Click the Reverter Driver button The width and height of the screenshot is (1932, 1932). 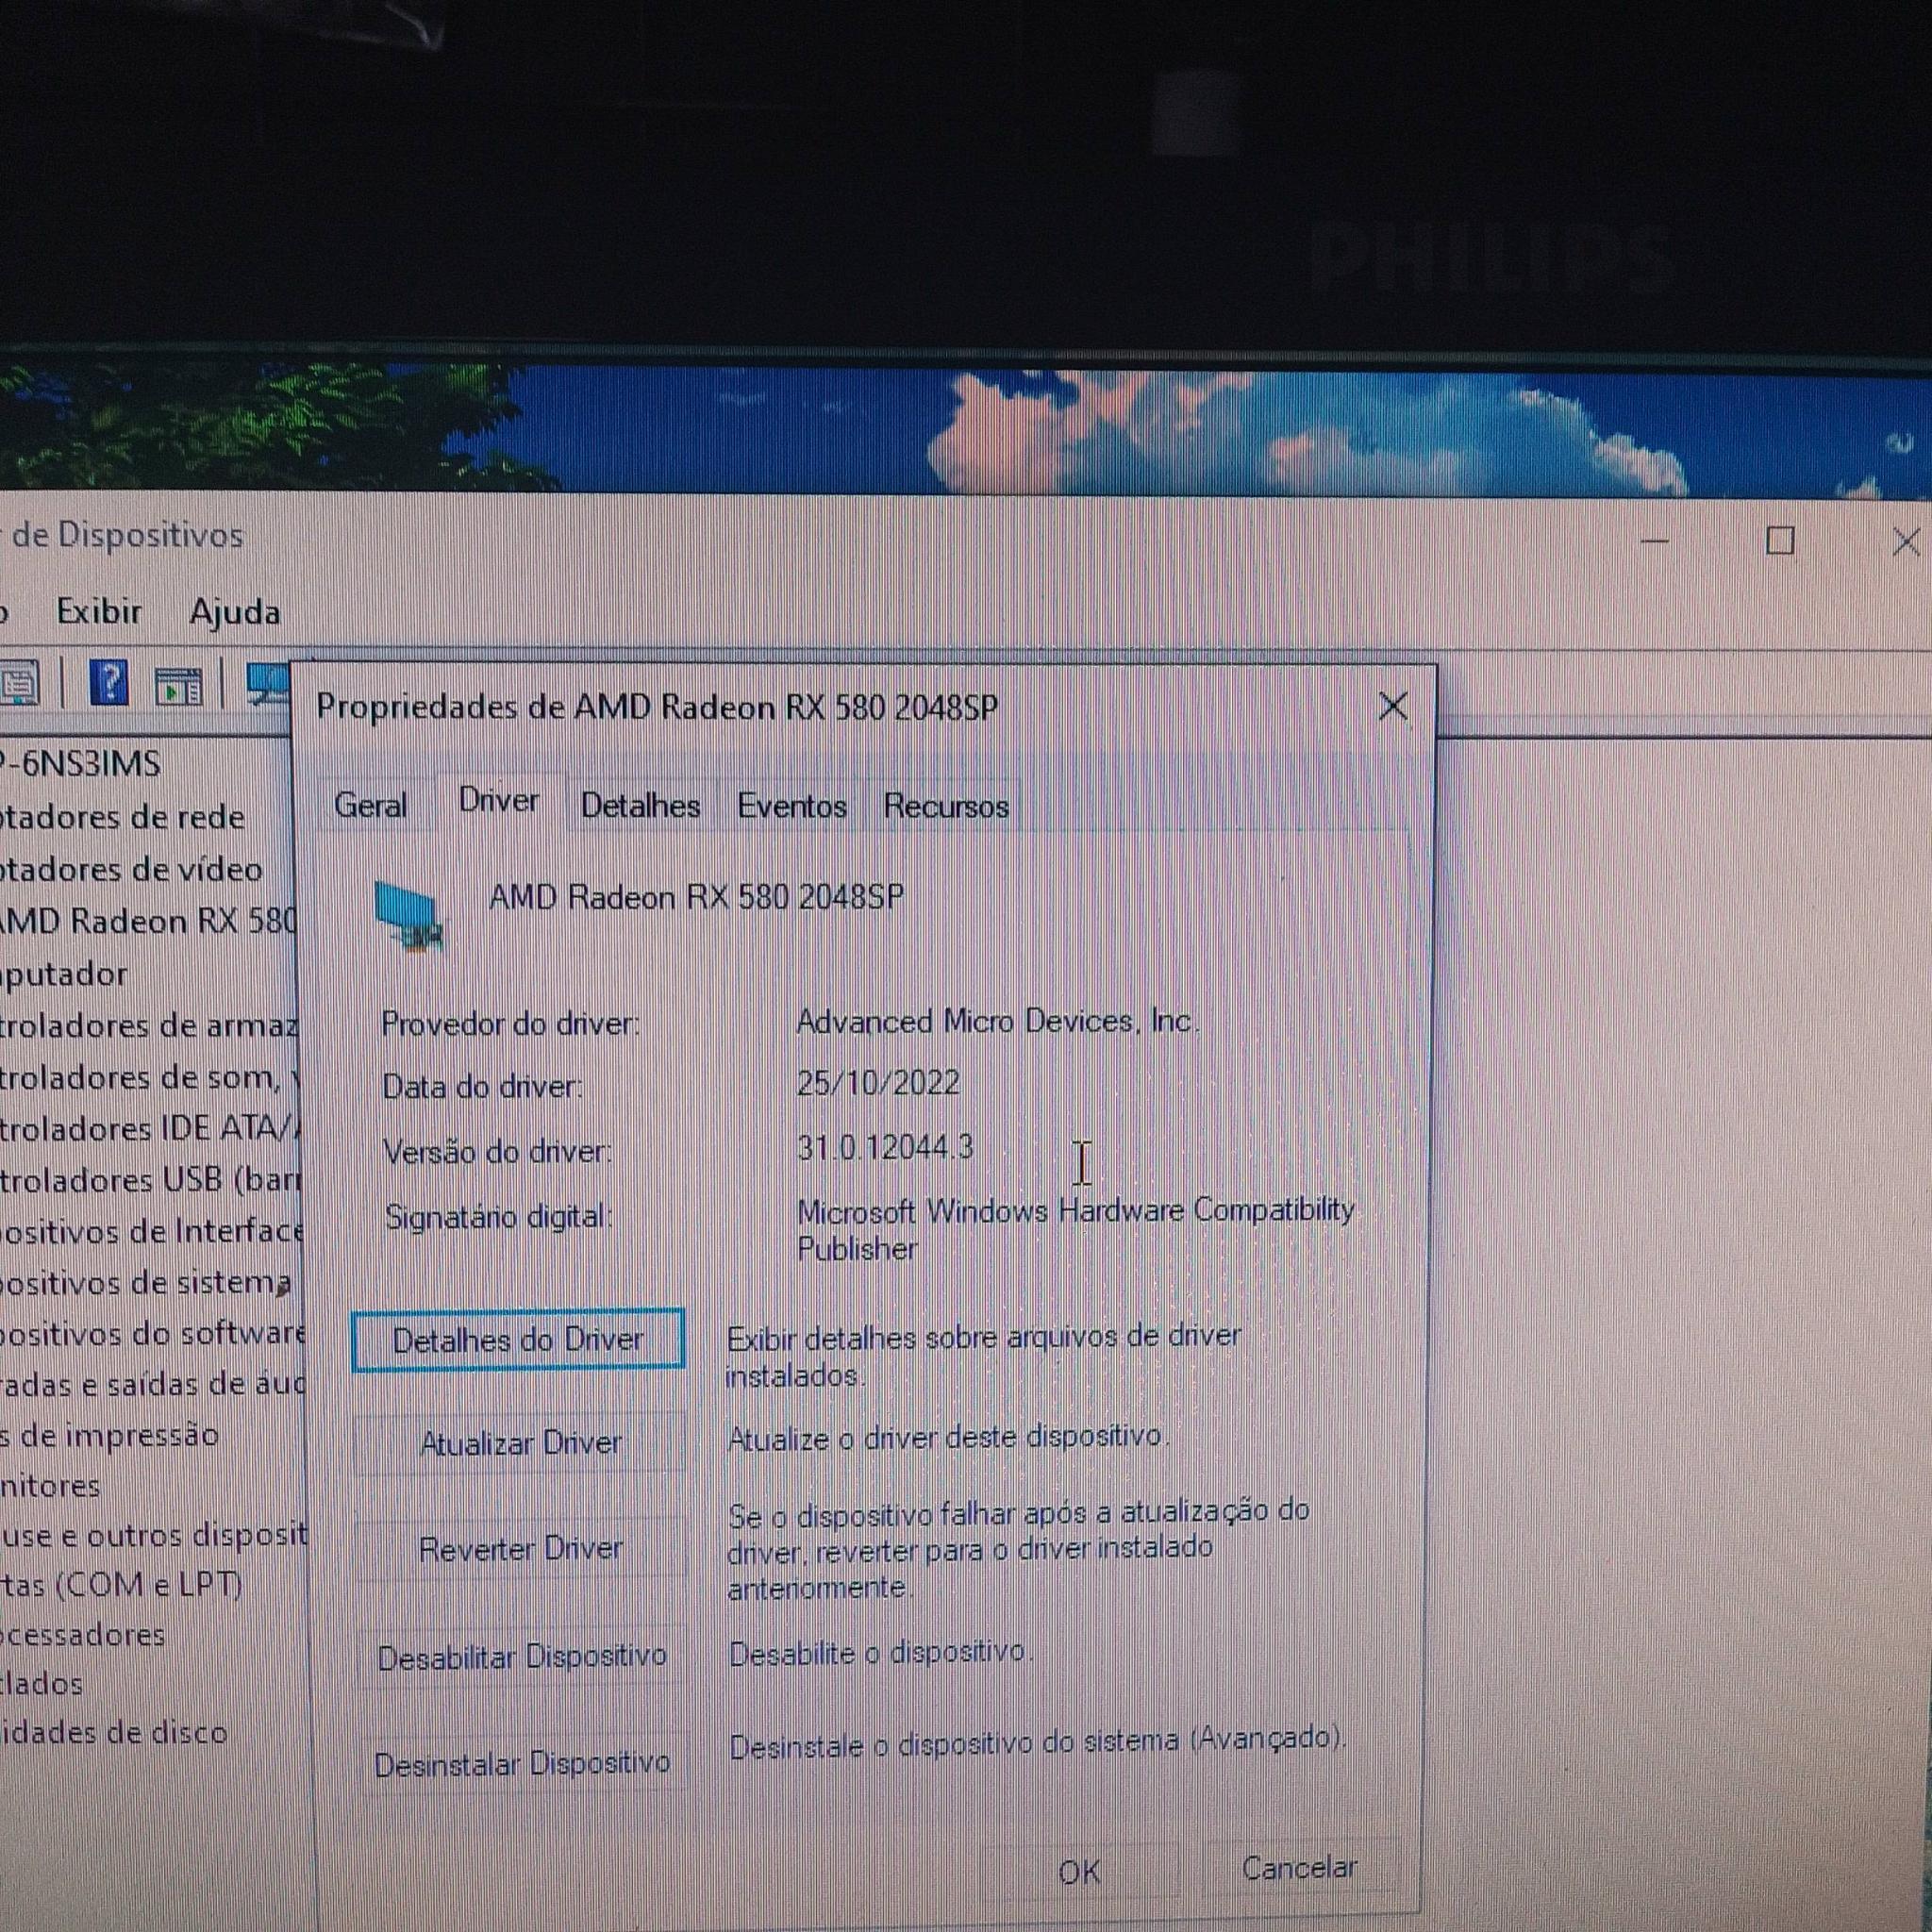[520, 1549]
